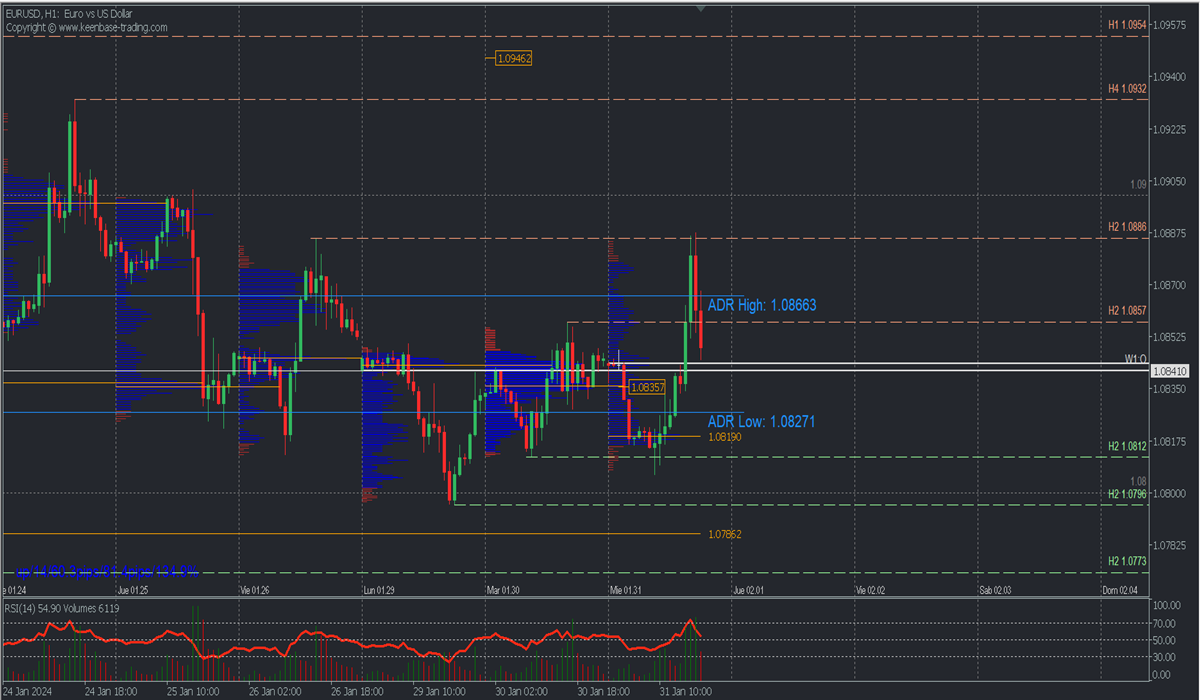1200x700 pixels.
Task: Click the ADR Low: 1.08271 label
Action: pos(760,422)
